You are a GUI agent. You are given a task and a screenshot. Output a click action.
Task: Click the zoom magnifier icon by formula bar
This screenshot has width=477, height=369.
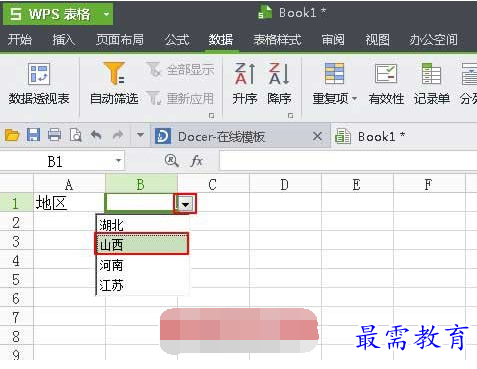(x=171, y=161)
